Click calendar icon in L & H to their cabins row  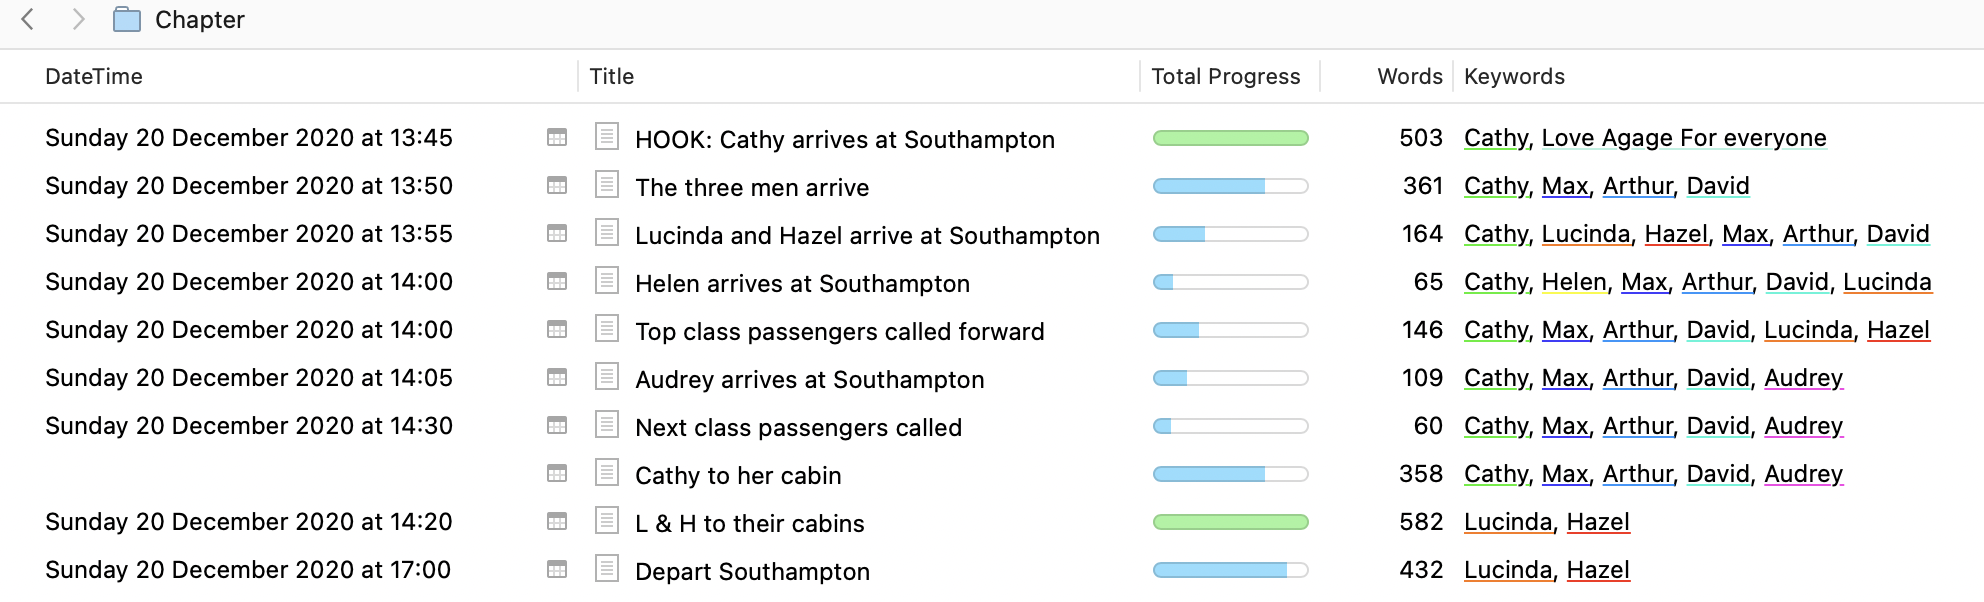(x=557, y=521)
